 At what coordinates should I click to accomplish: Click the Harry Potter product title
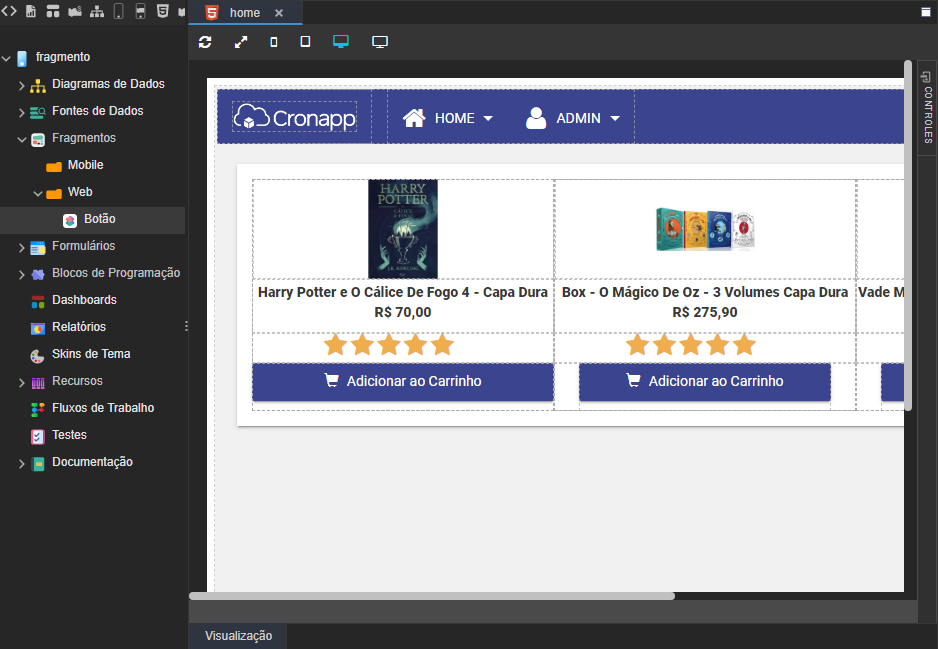coord(403,292)
